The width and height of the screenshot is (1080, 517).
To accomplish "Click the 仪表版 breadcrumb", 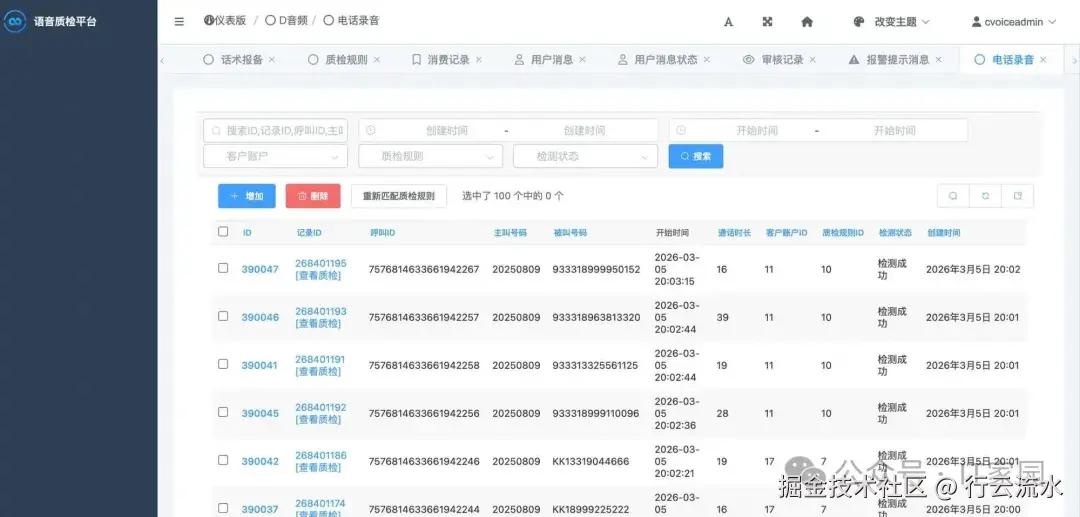I will [x=225, y=21].
